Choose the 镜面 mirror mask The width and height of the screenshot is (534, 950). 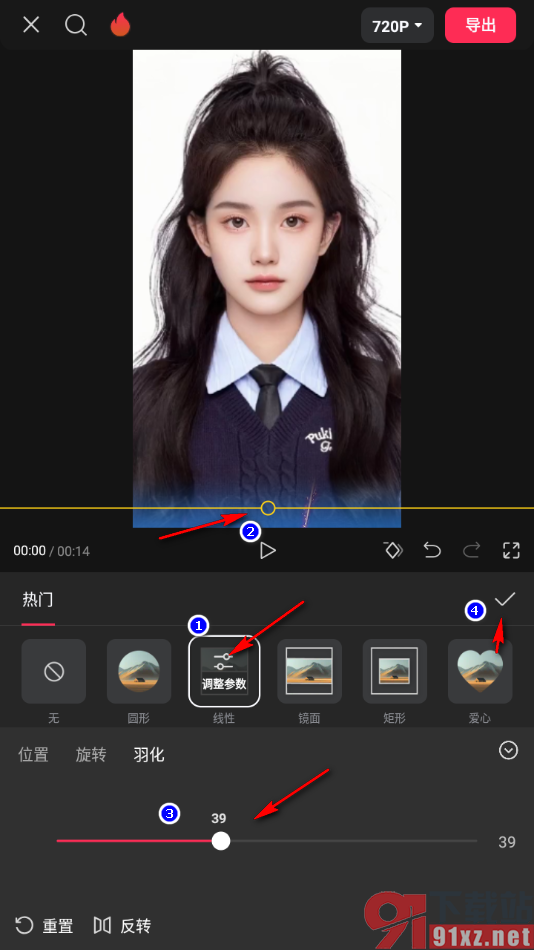[310, 671]
